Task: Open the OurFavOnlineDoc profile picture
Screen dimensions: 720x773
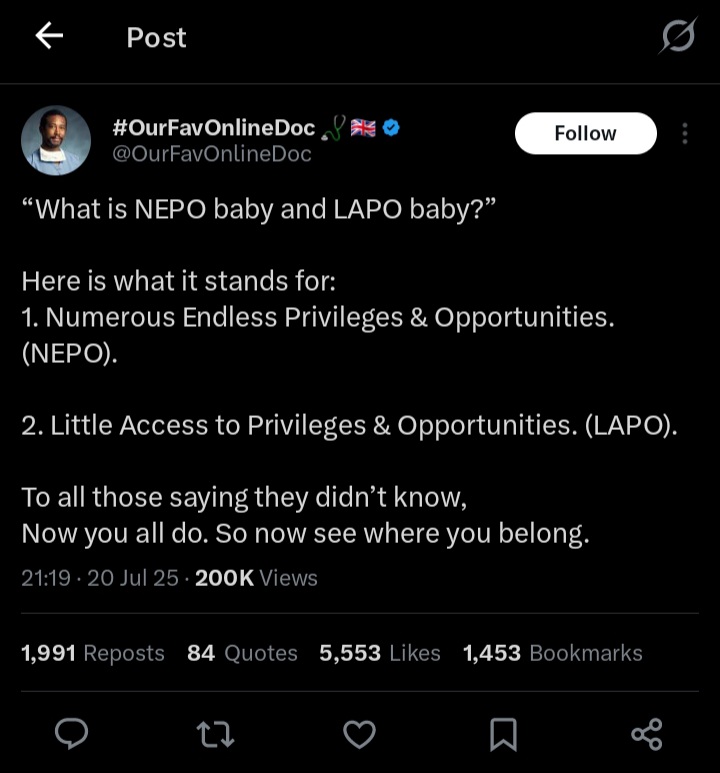Action: pyautogui.click(x=56, y=141)
